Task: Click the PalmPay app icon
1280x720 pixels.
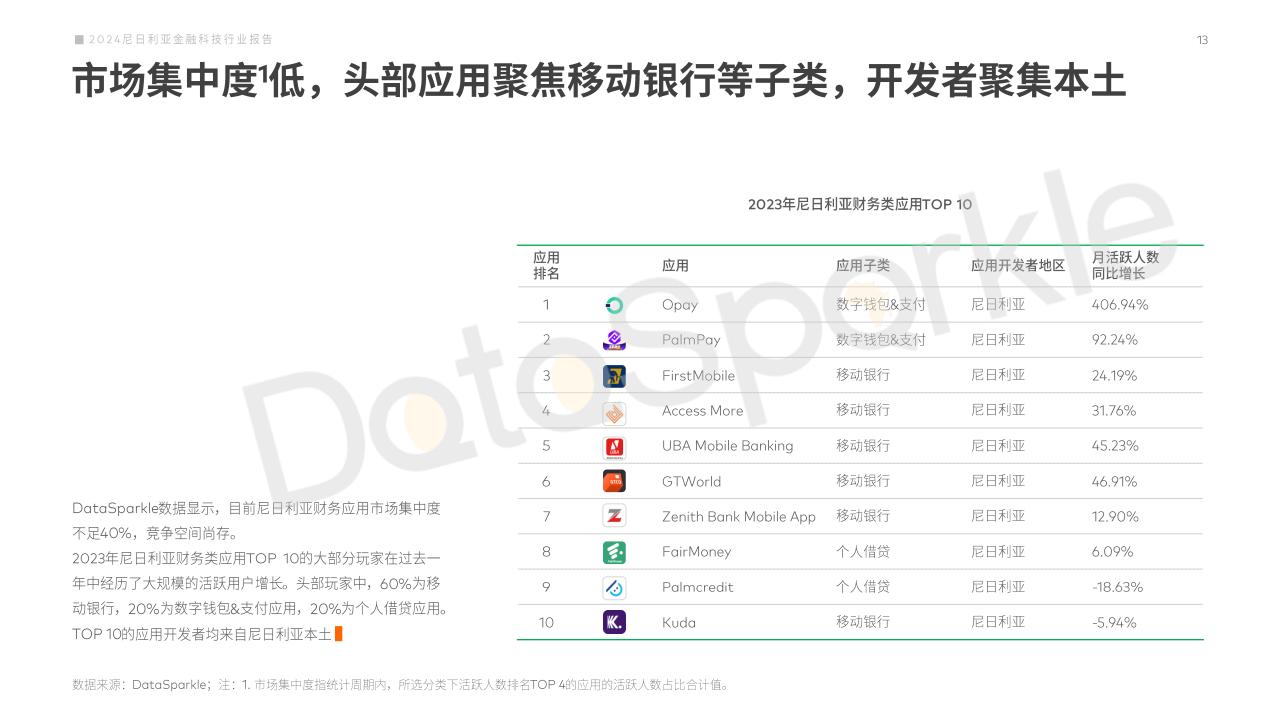Action: [614, 340]
